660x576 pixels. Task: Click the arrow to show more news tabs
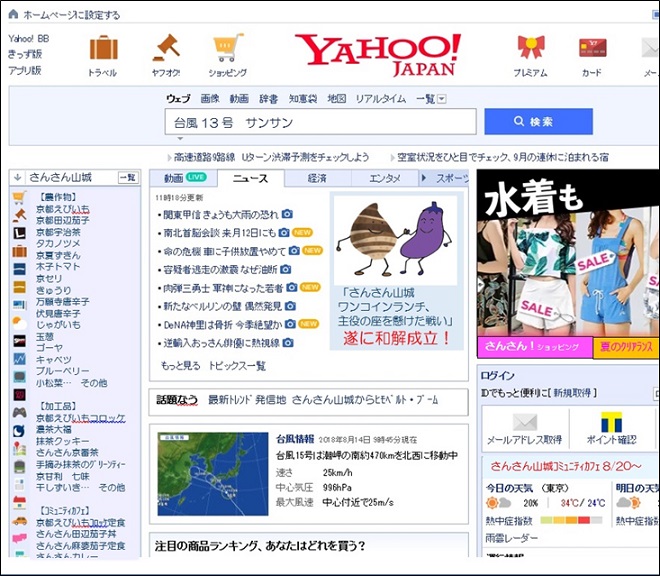click(x=424, y=178)
